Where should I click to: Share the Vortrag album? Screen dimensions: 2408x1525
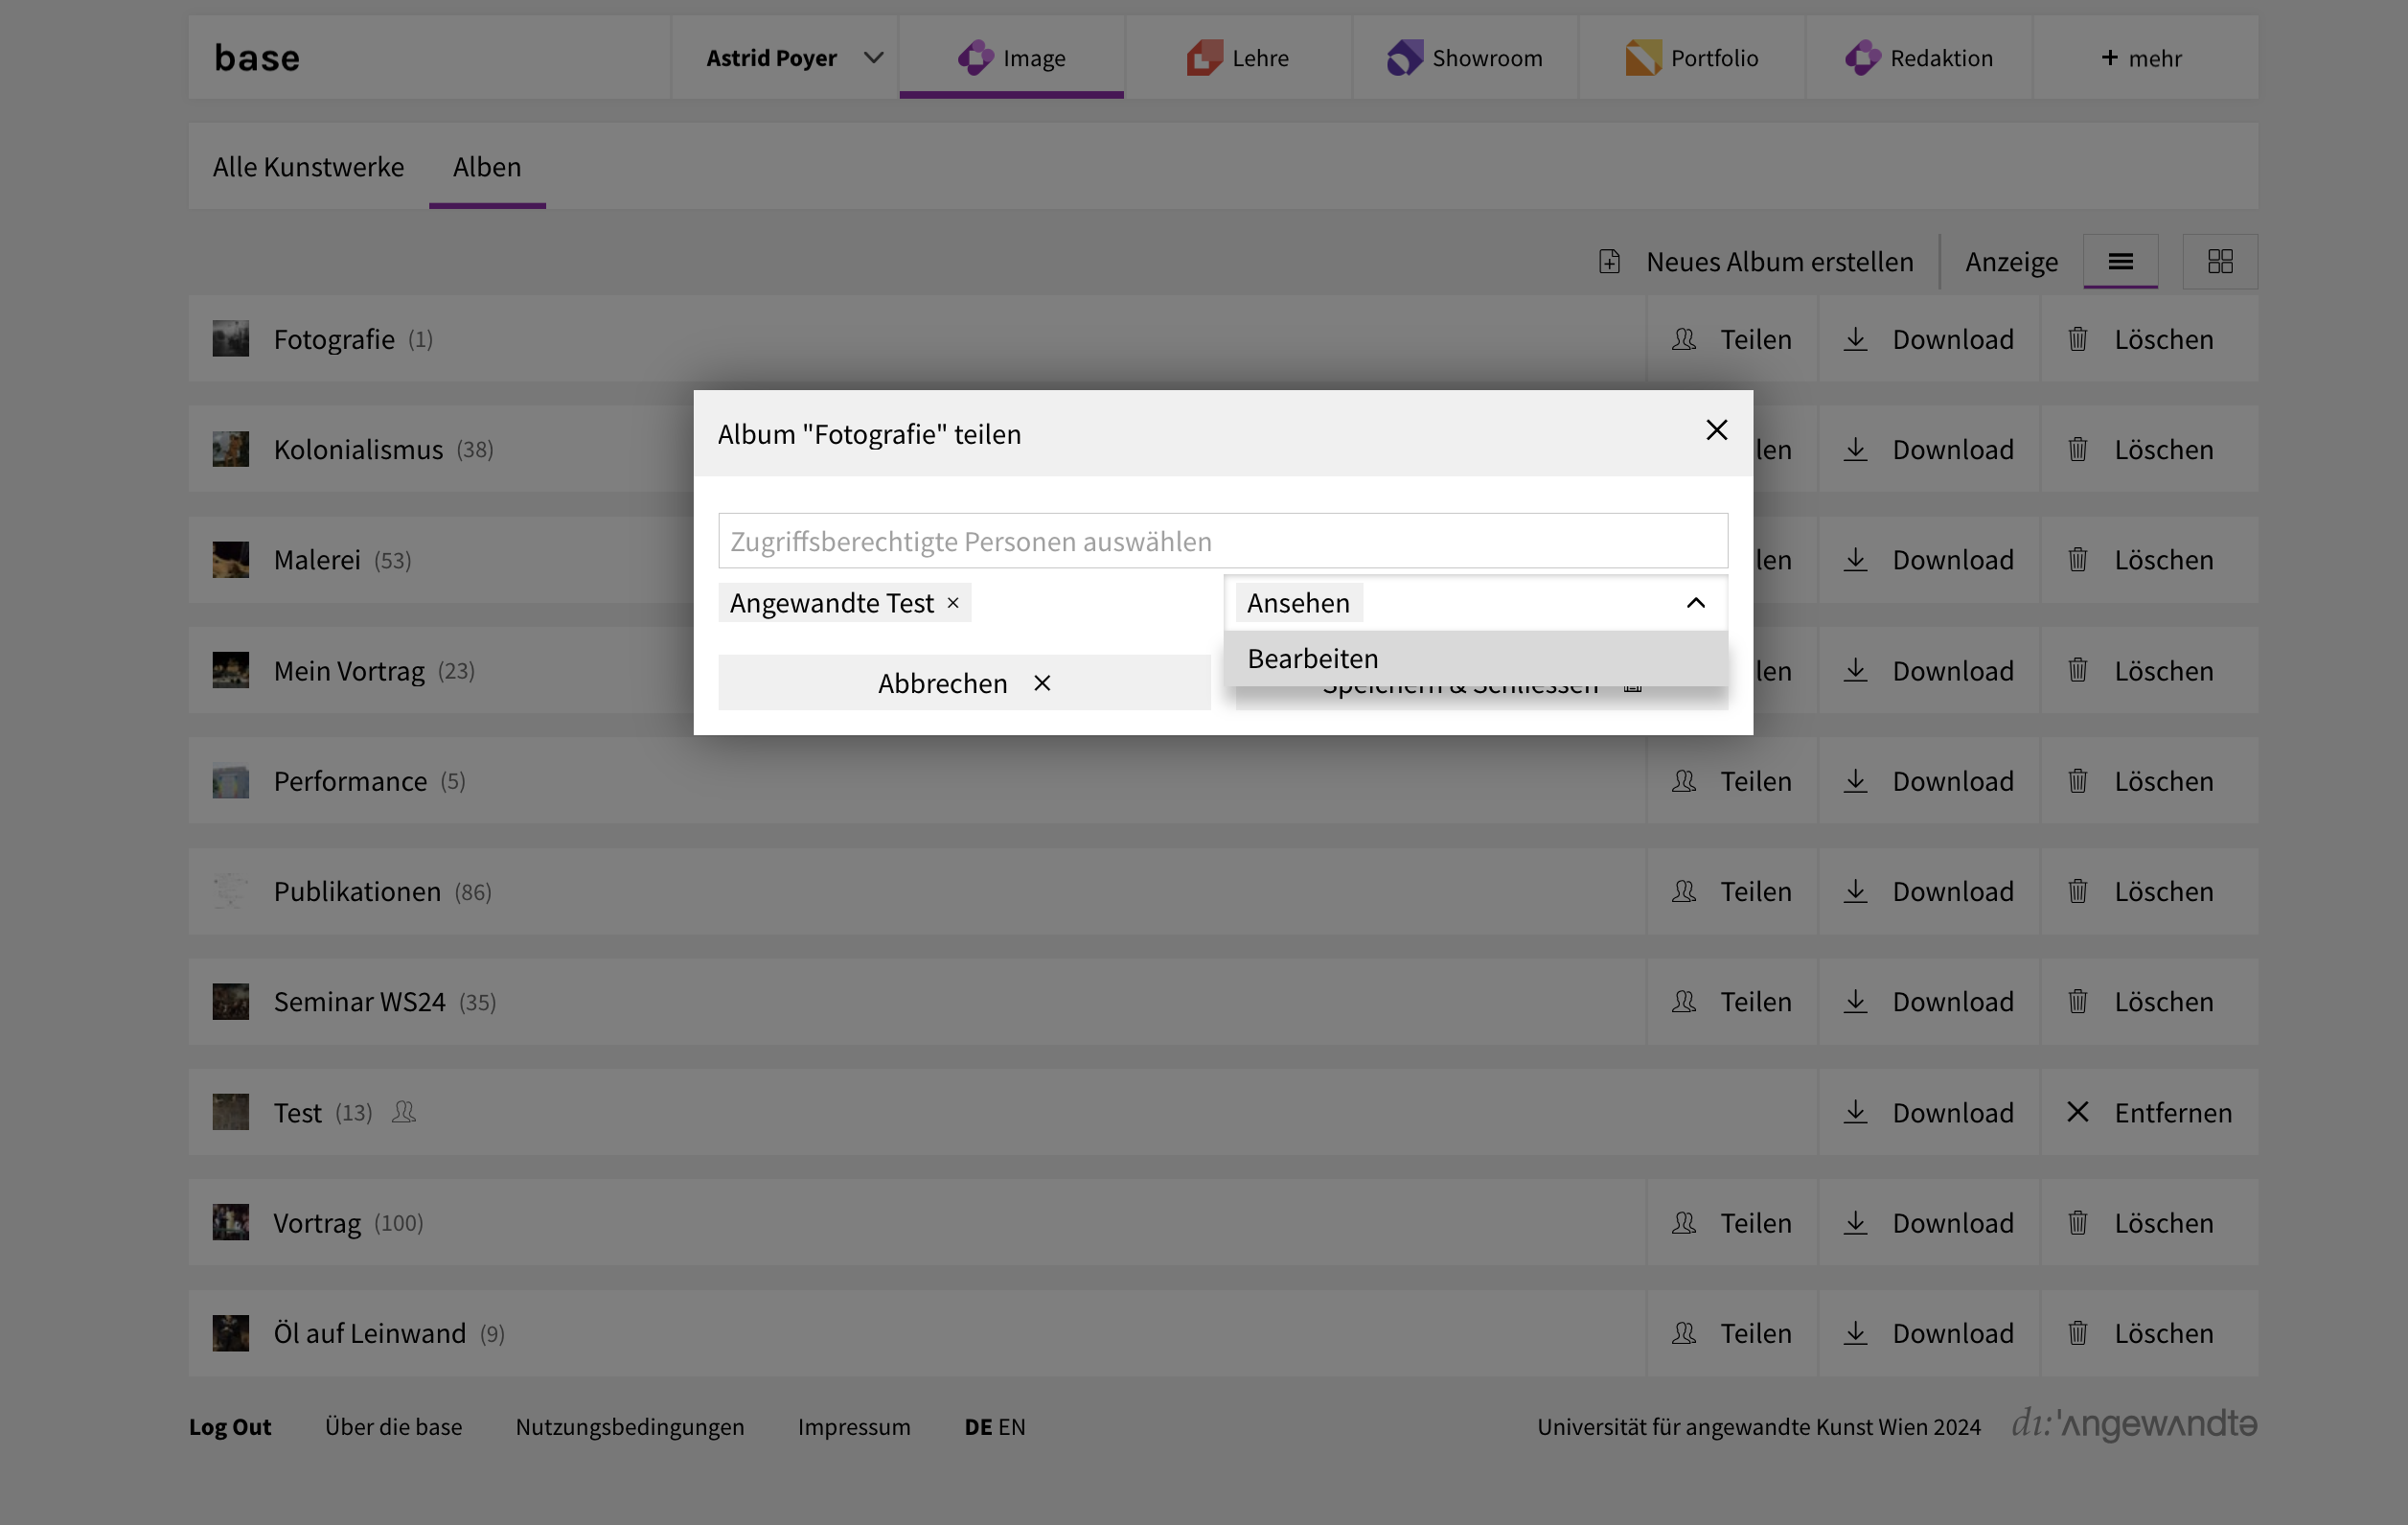click(x=1732, y=1223)
